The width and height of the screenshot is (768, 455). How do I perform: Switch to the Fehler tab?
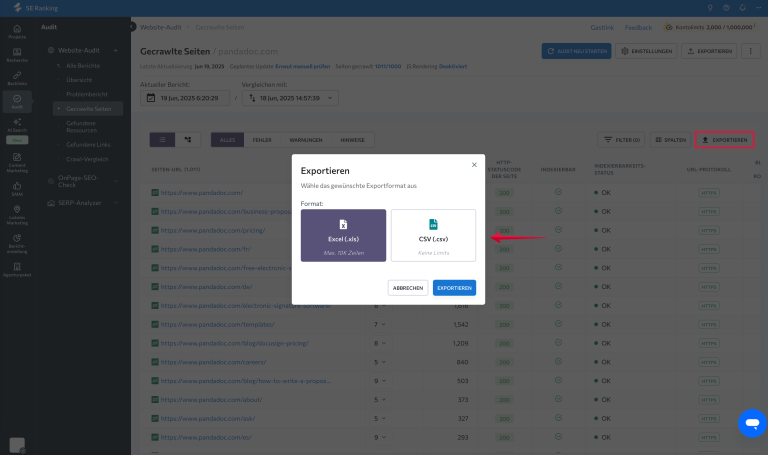click(261, 140)
